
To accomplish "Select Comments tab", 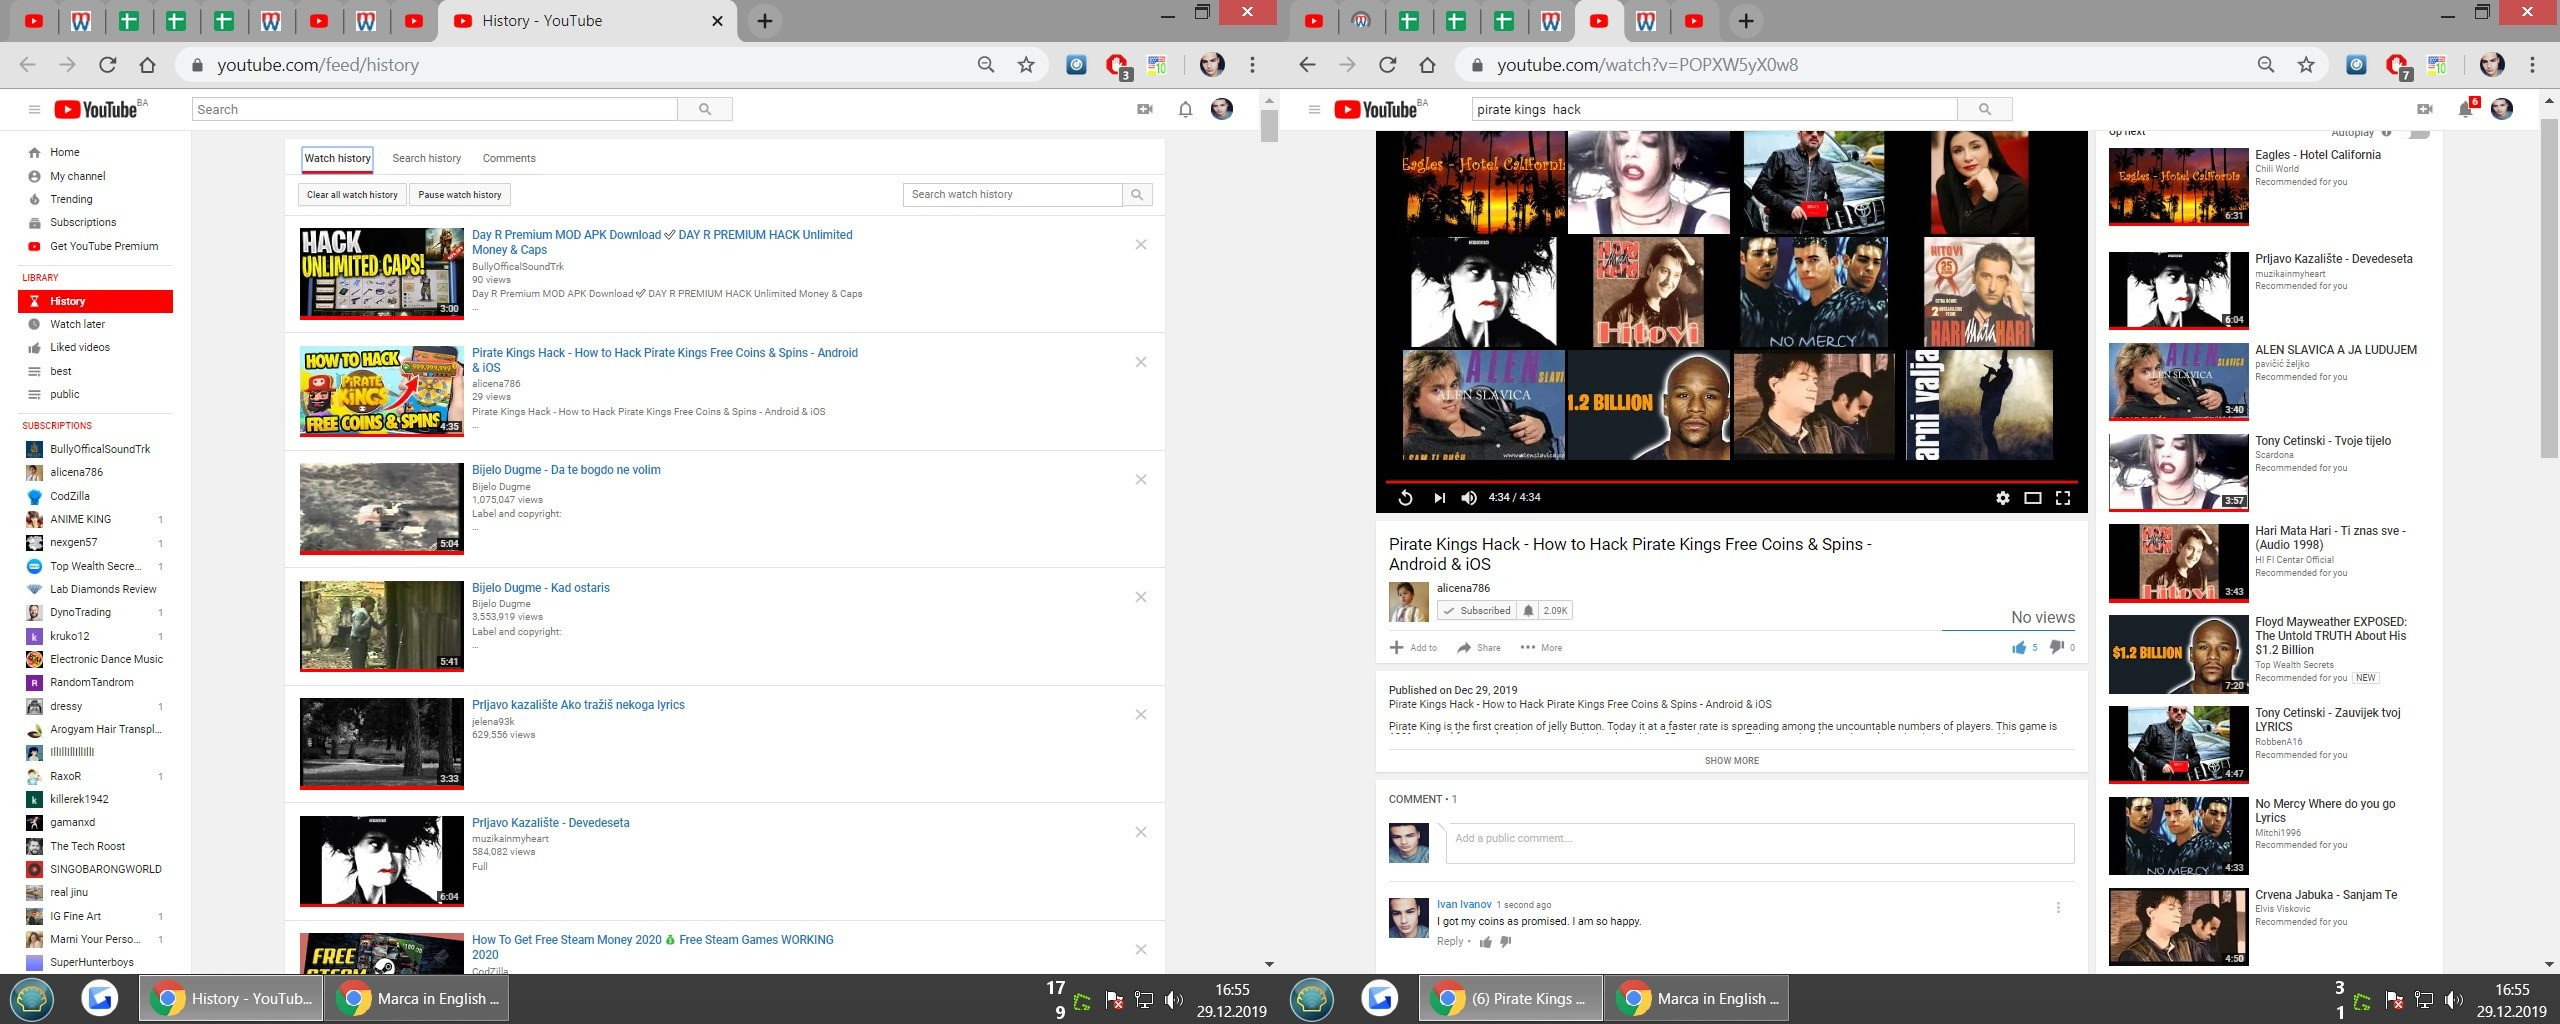I will pos(509,158).
